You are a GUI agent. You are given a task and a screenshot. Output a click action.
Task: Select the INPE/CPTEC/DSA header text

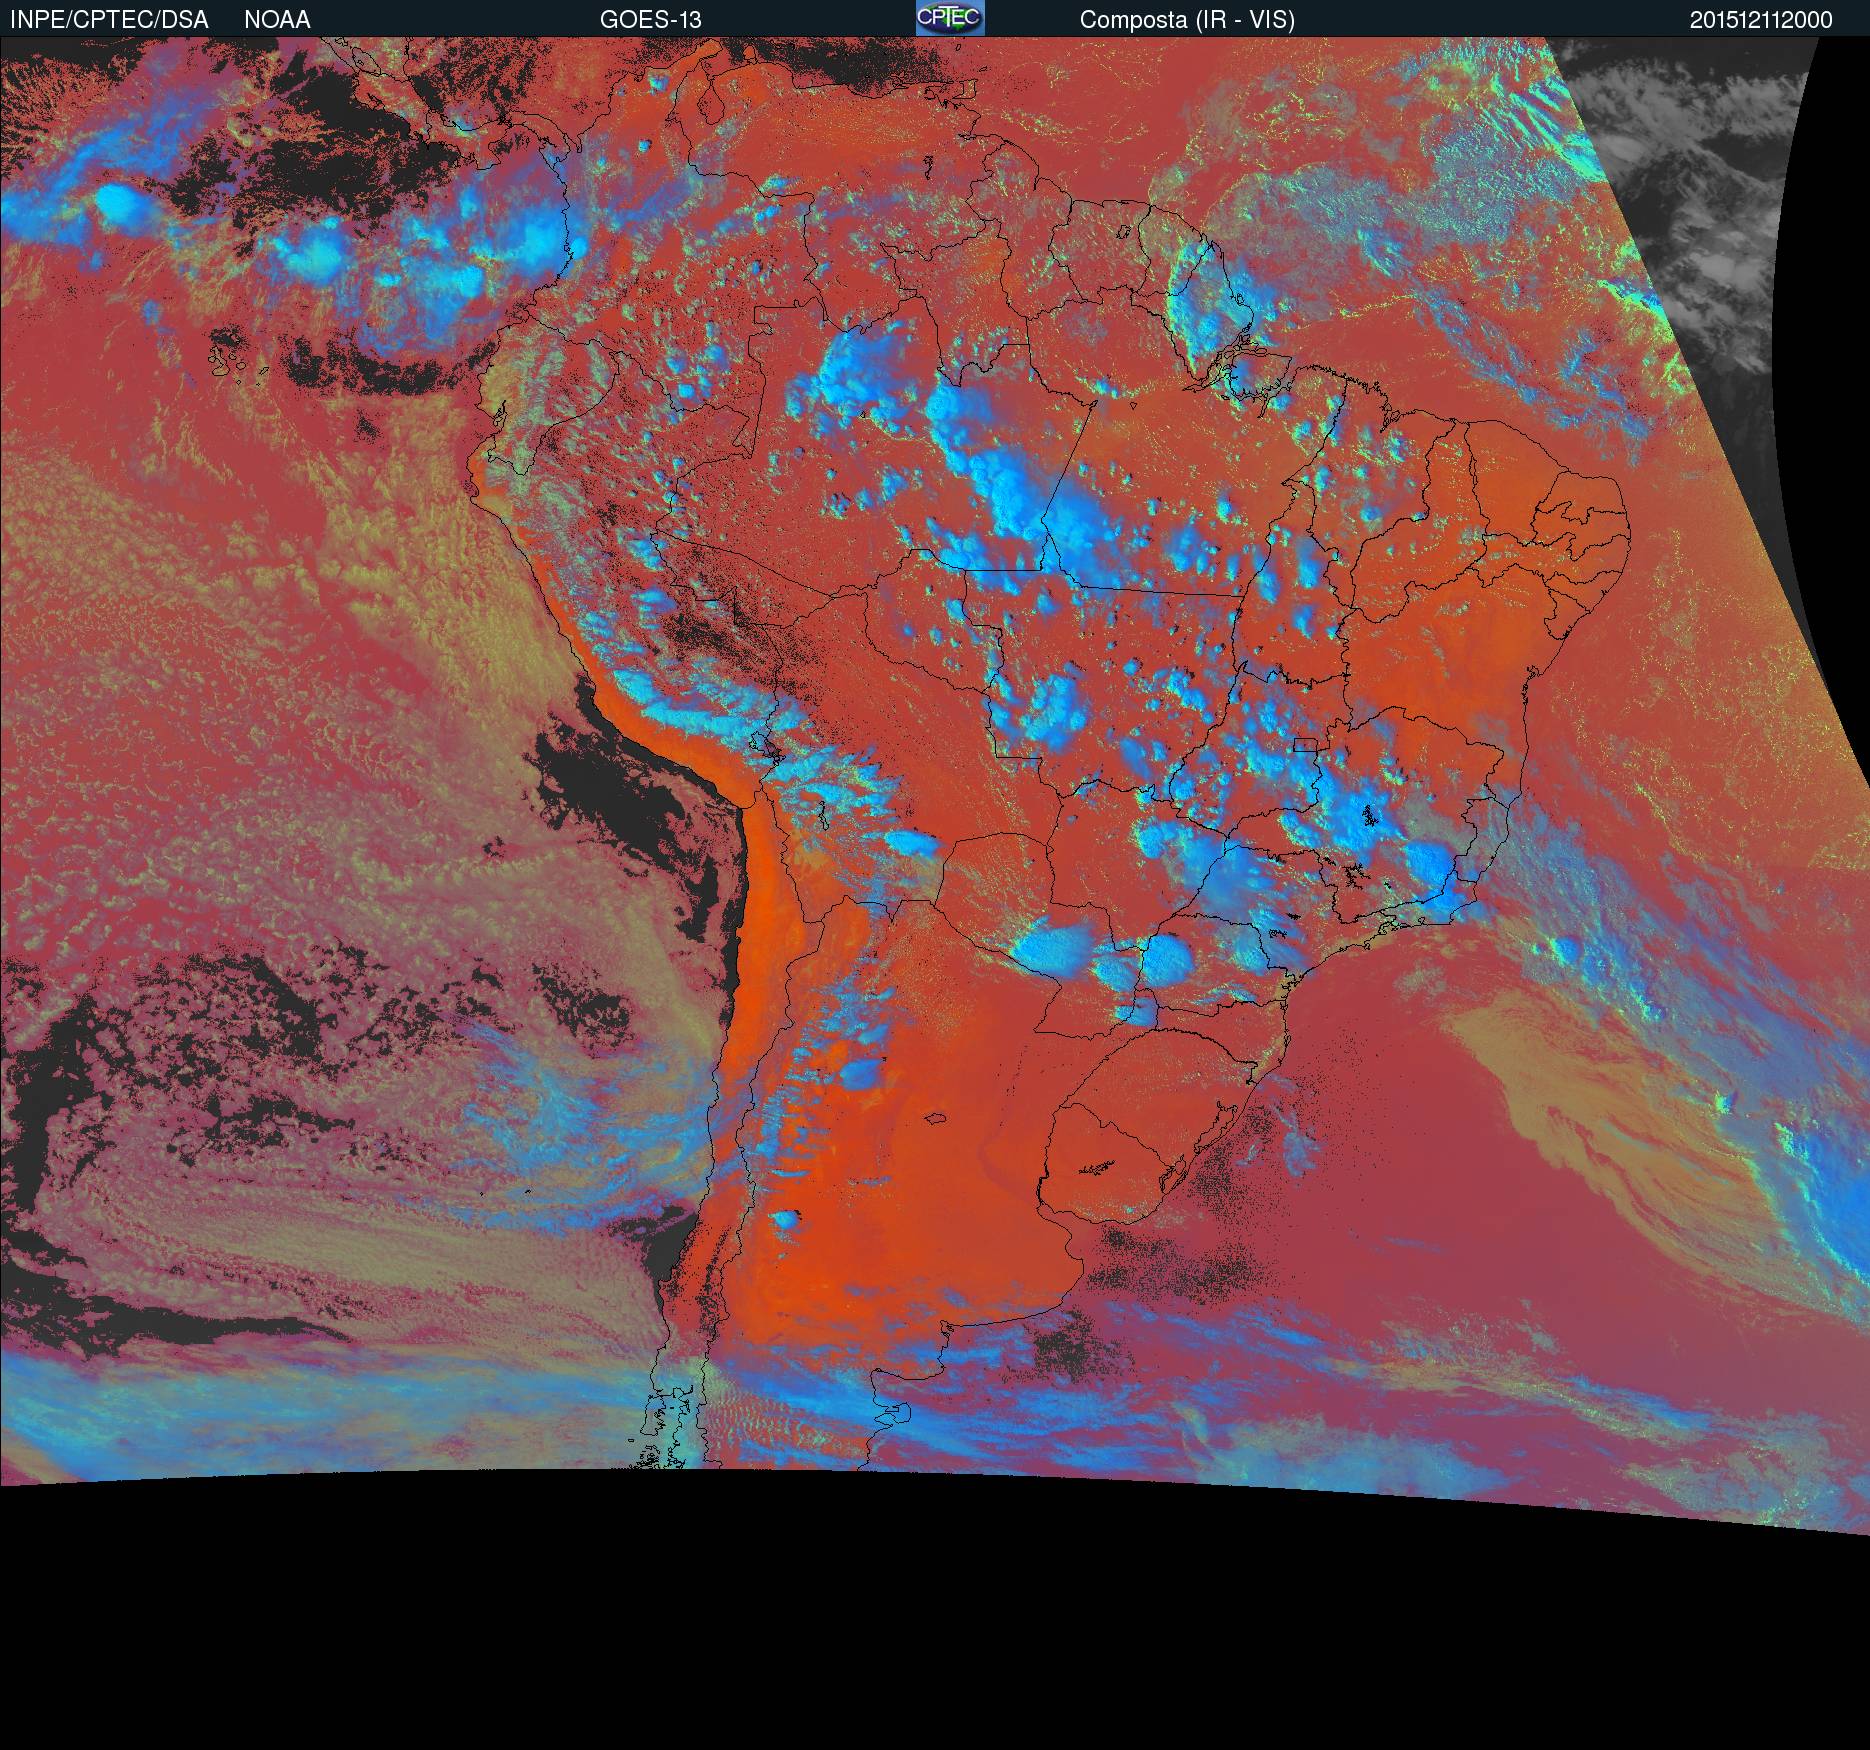tap(109, 20)
